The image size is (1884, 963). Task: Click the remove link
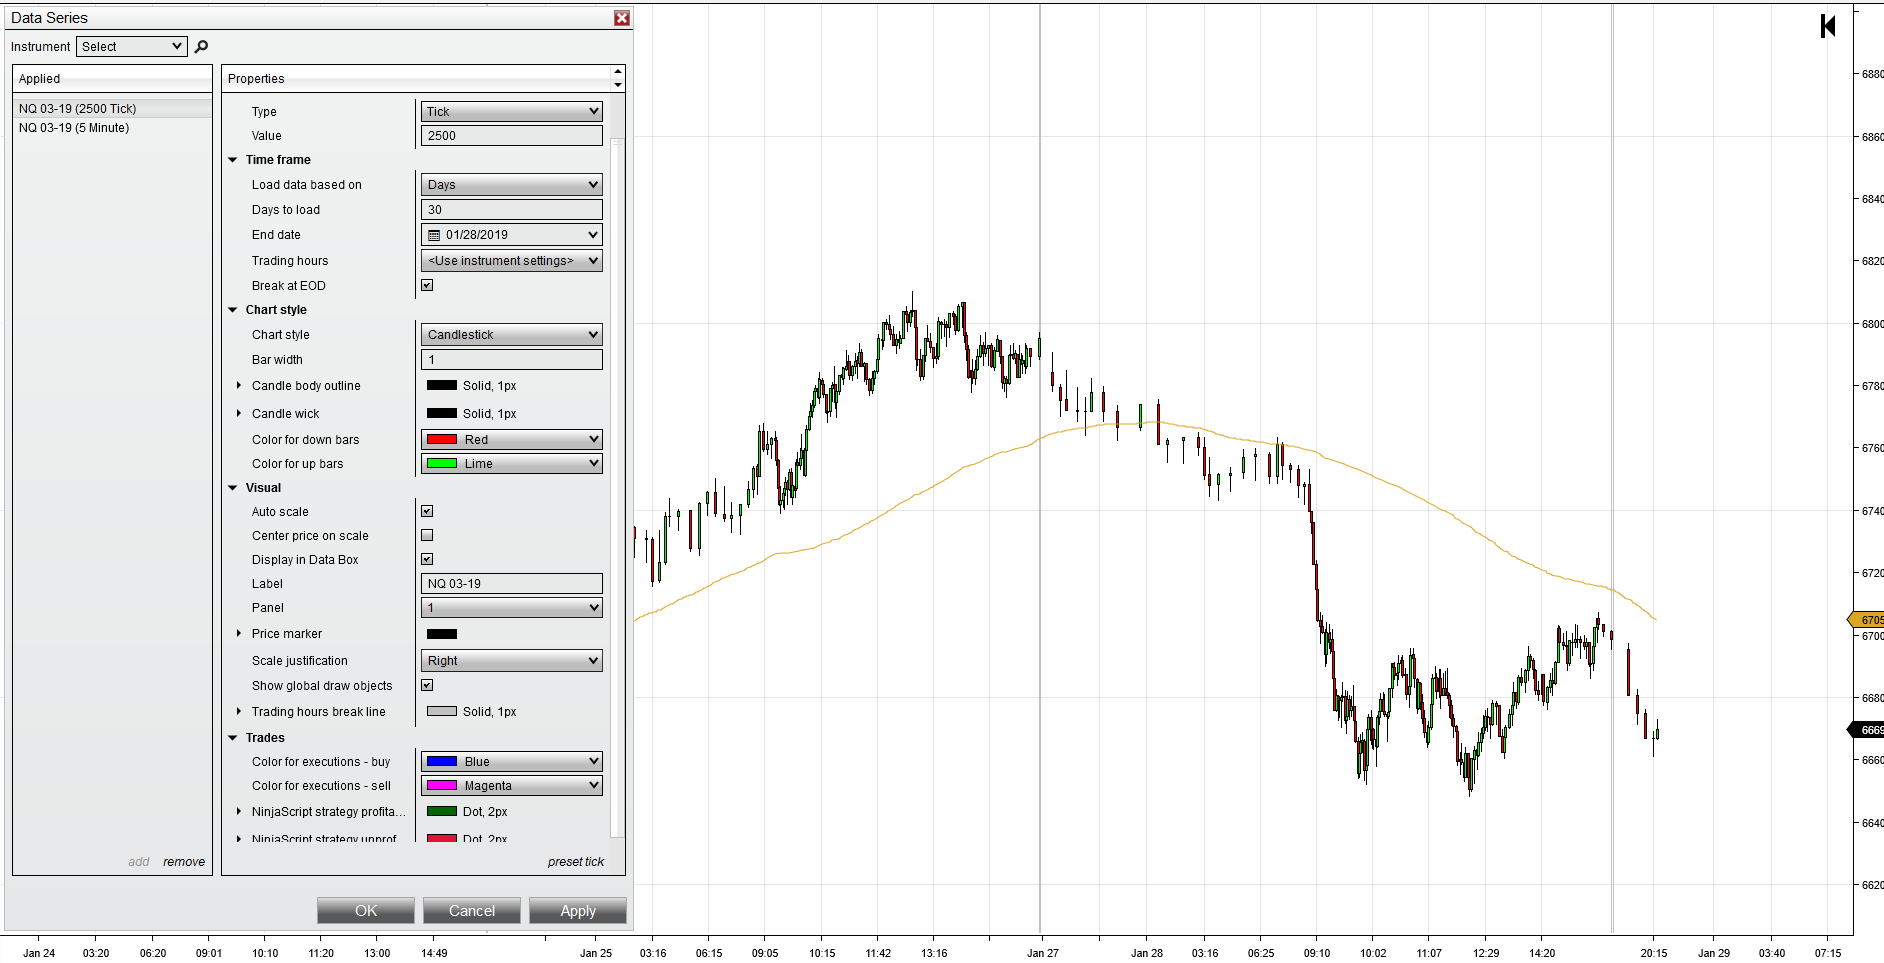tap(184, 862)
